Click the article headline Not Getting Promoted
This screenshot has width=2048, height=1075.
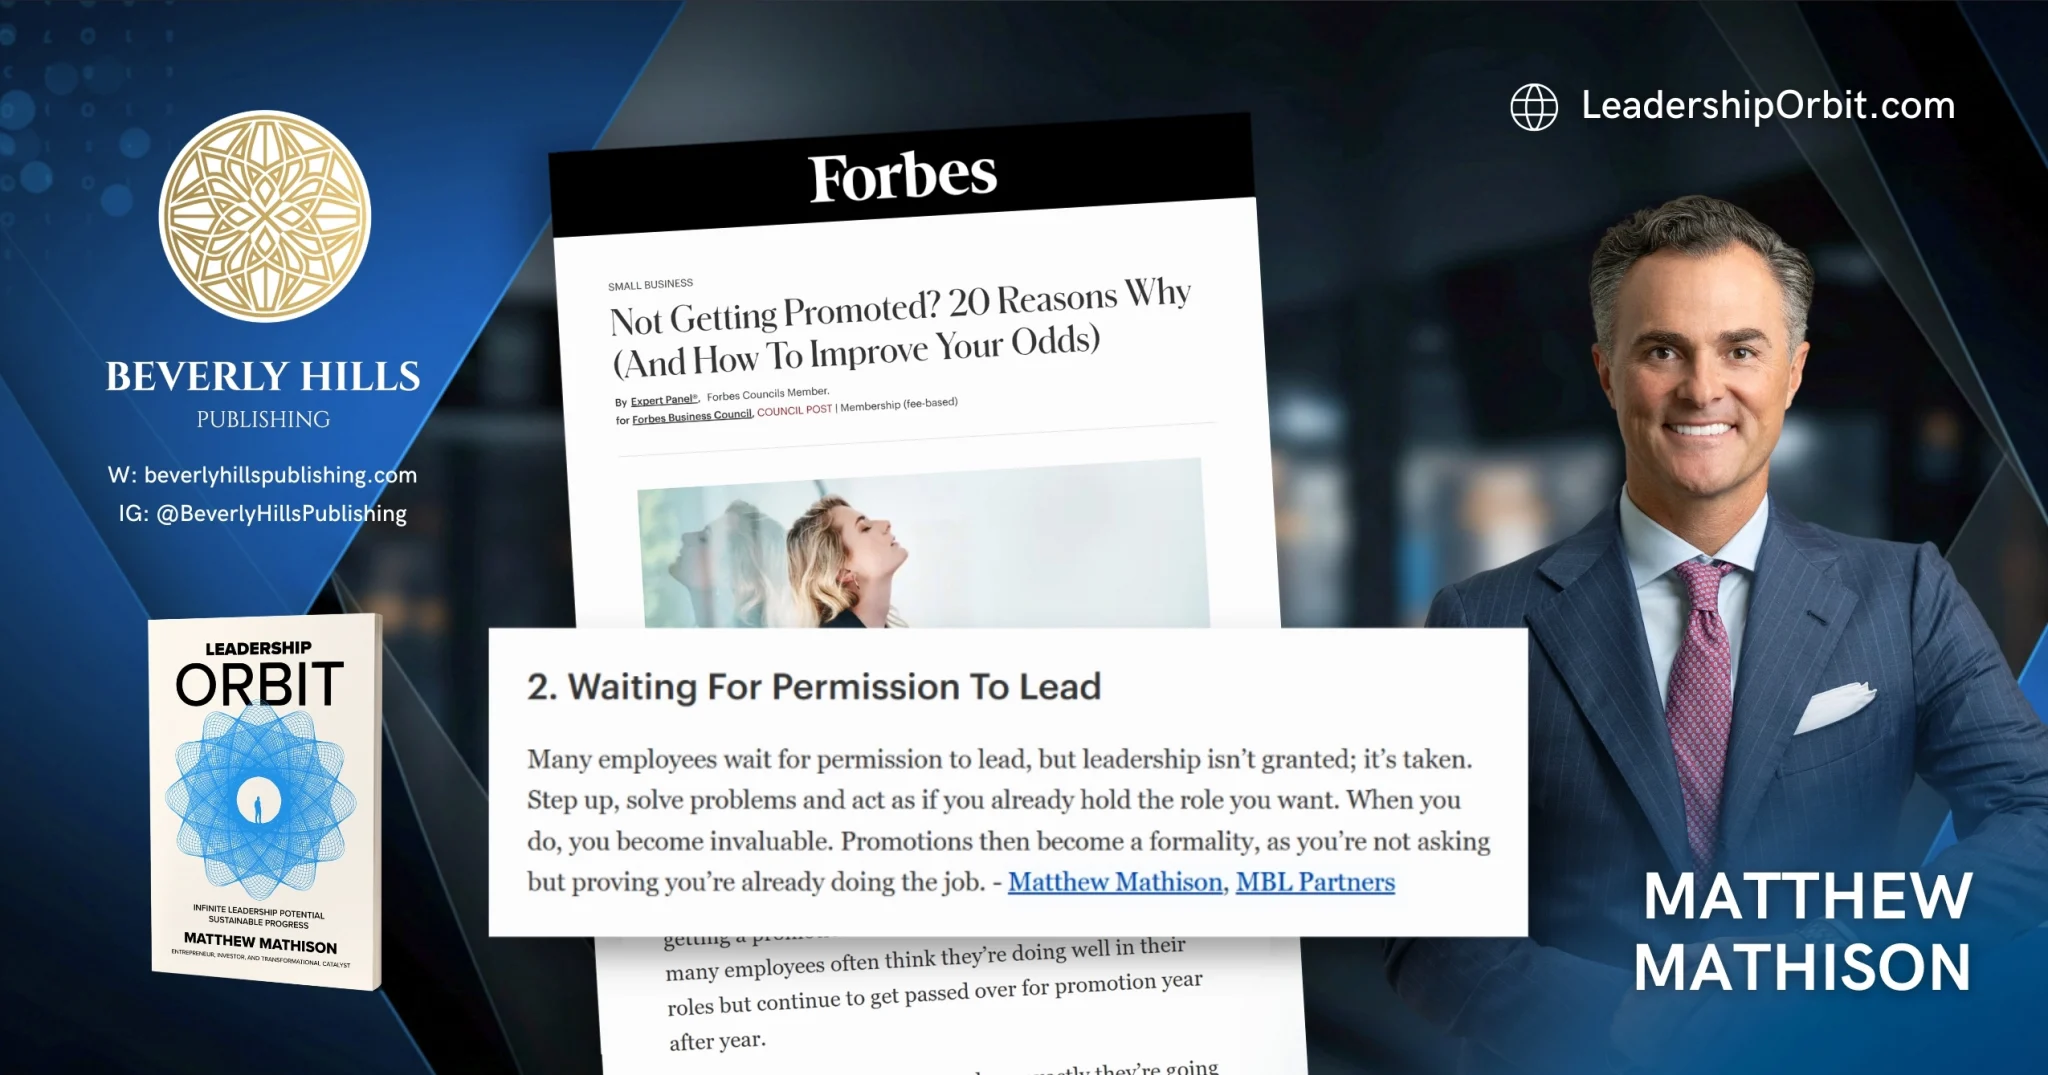point(900,329)
